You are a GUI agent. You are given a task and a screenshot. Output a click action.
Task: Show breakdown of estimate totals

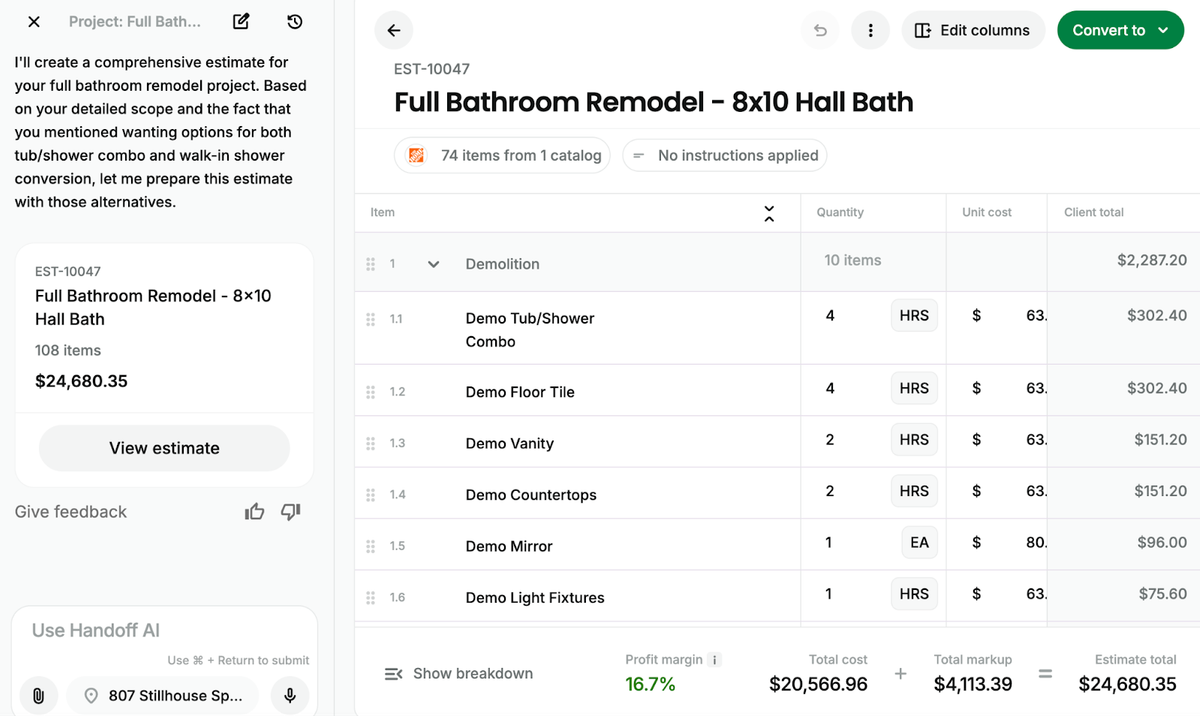(x=459, y=674)
